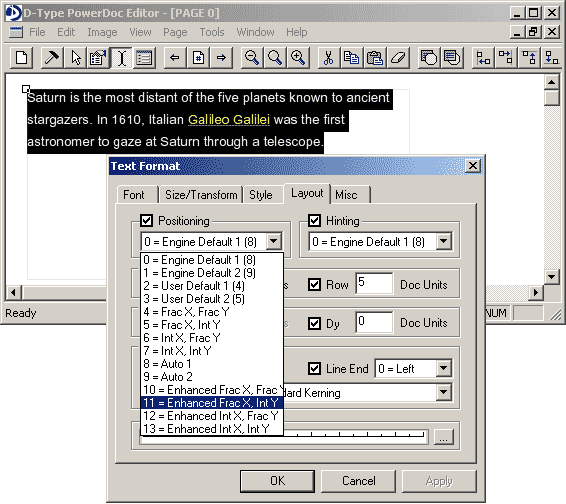
Task: Click the ellipsis button beside the ruler
Action: coord(443,437)
